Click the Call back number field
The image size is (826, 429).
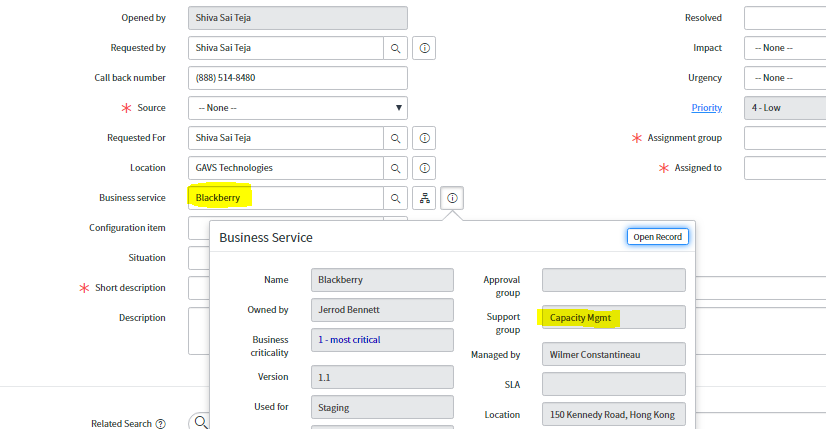pyautogui.click(x=298, y=78)
